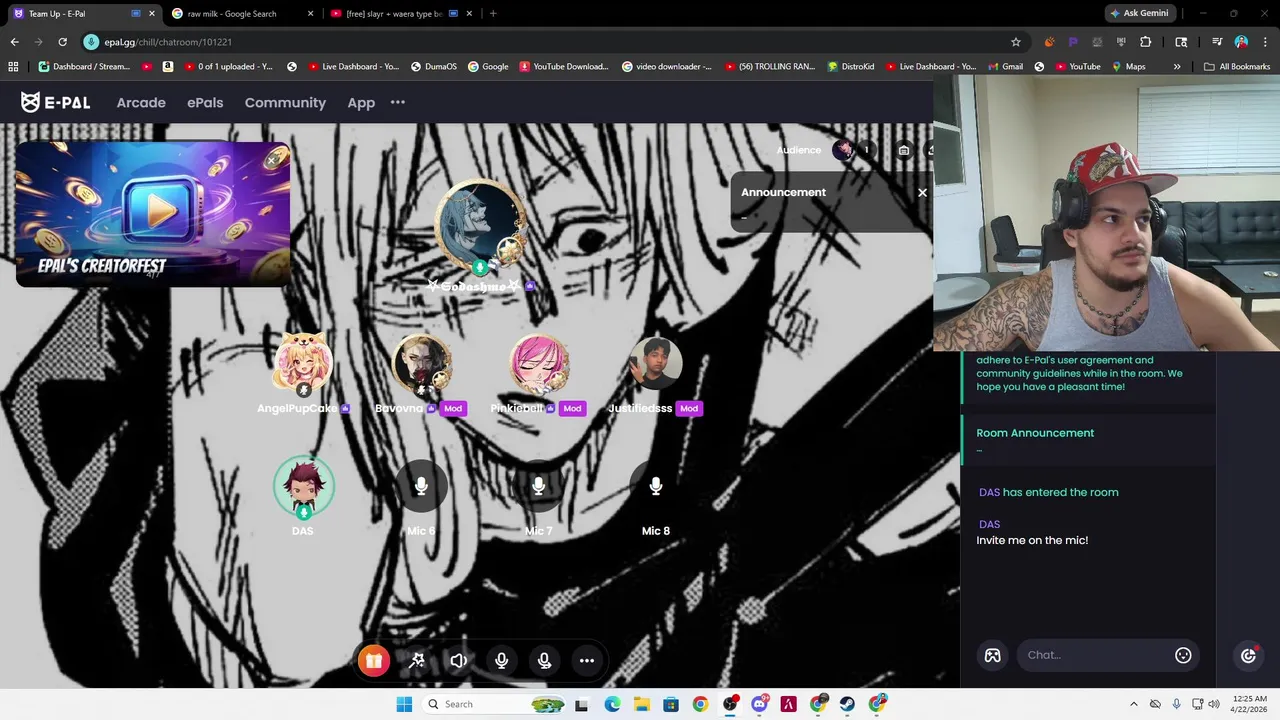Screen dimensions: 1280x720
Task: Open Justifiedsss's avatar
Action: coord(656,364)
